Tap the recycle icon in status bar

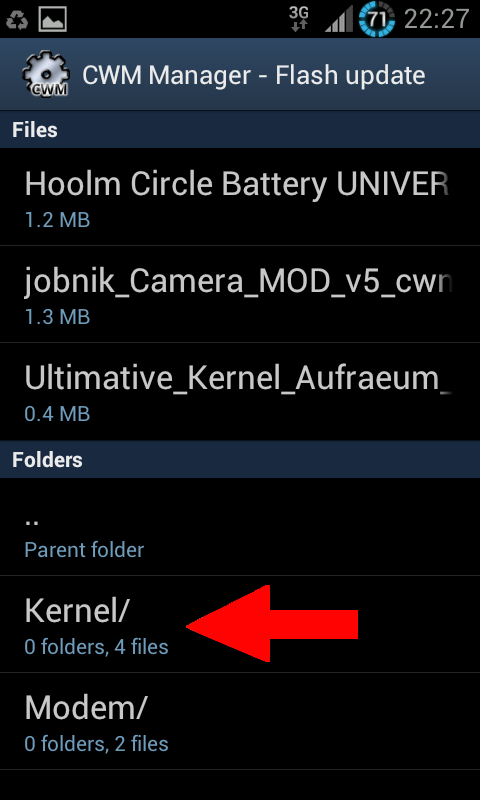coord(17,19)
